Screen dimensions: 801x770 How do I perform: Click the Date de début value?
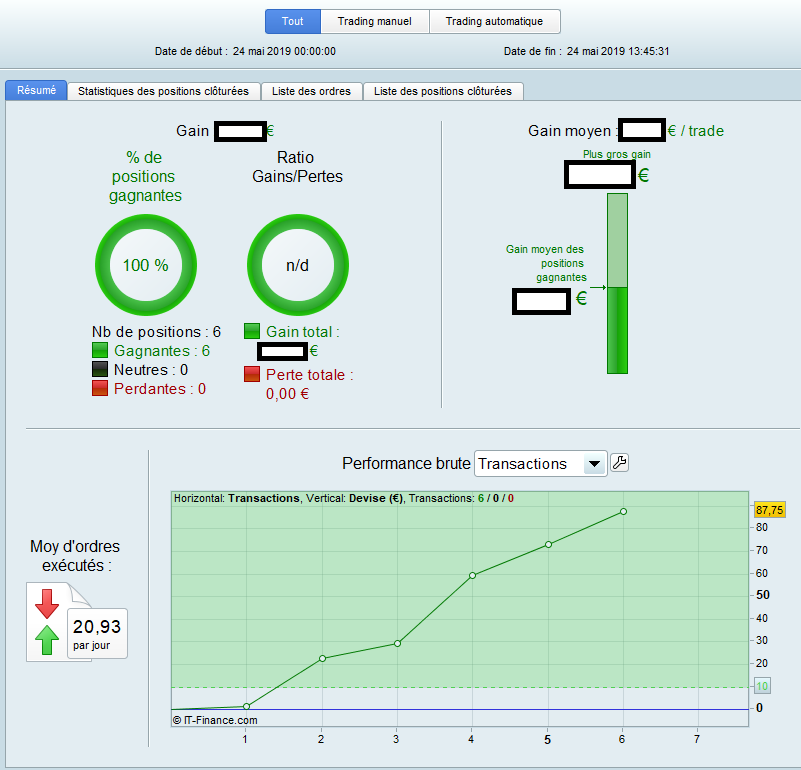click(x=284, y=51)
